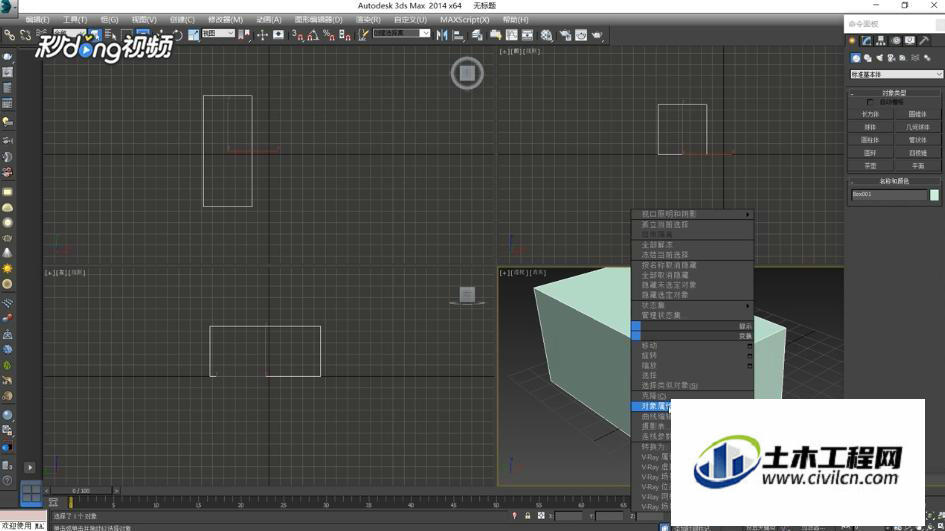Switch to the Utilities hammer tab

pyautogui.click(x=925, y=40)
